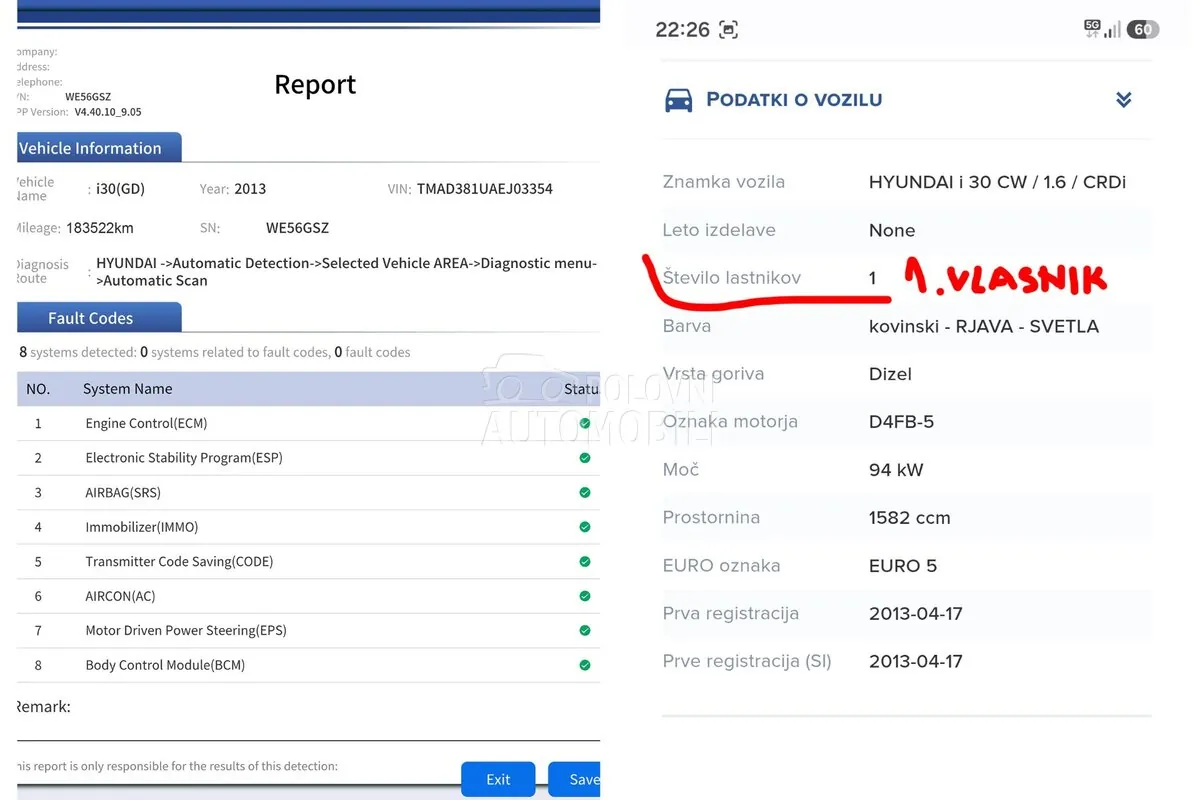Click the green status check for Motor Driven Power Steering(EPS)

[x=585, y=630]
